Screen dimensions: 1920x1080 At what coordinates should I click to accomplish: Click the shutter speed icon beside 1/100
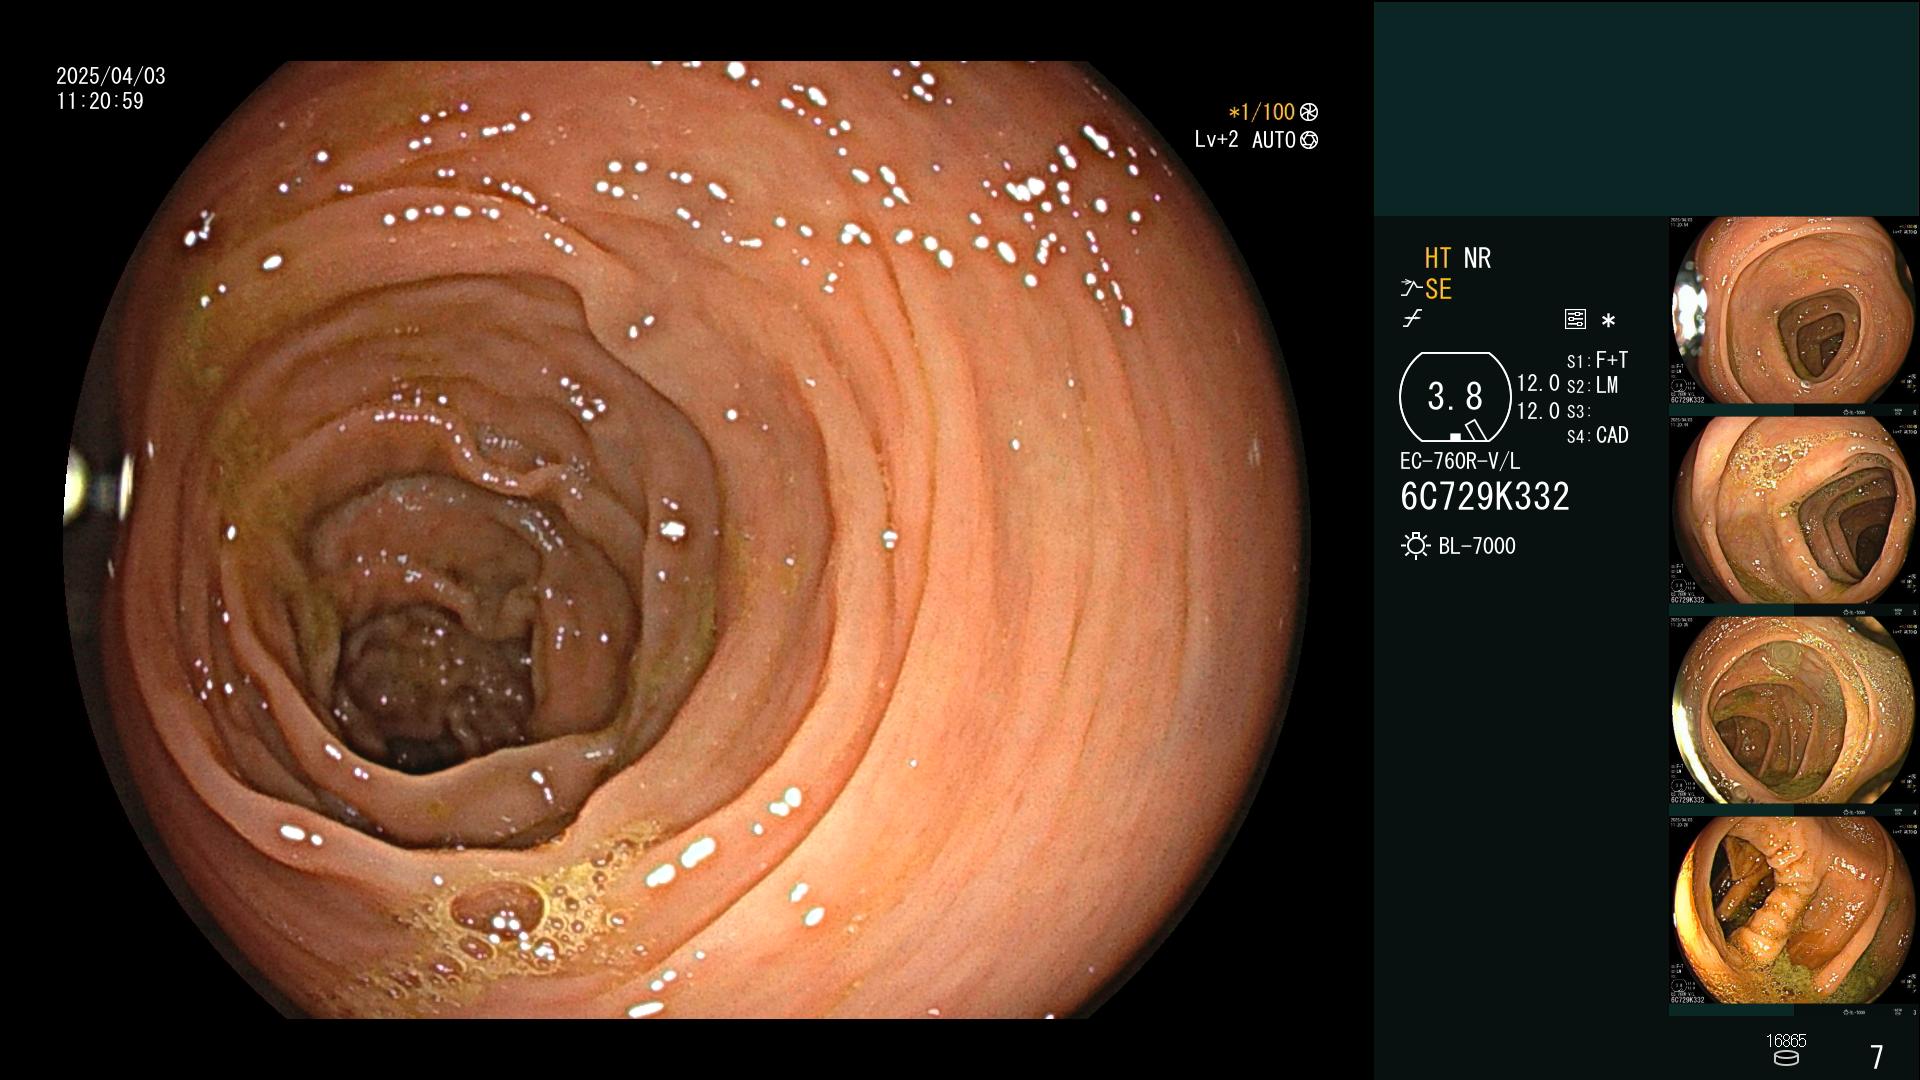point(1309,112)
